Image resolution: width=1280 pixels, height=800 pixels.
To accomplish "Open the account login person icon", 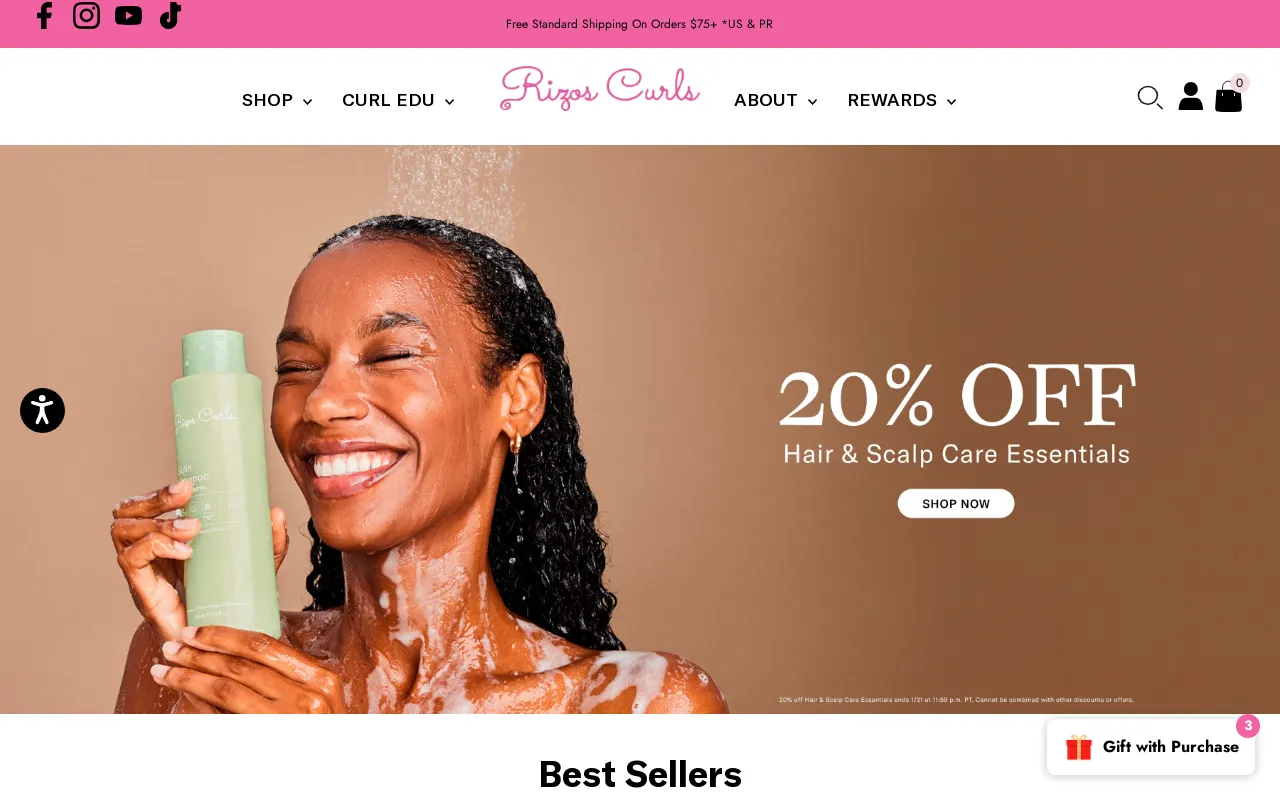I will pos(1190,96).
